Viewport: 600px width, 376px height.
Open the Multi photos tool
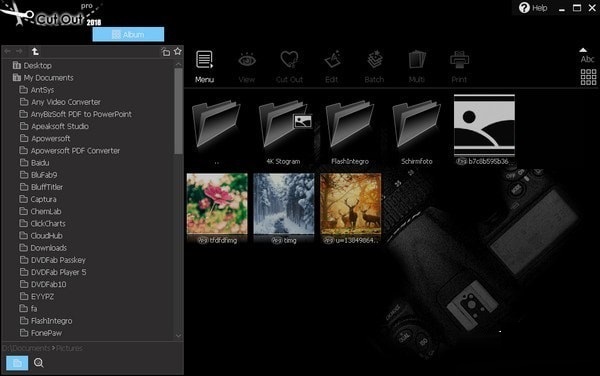coord(417,67)
